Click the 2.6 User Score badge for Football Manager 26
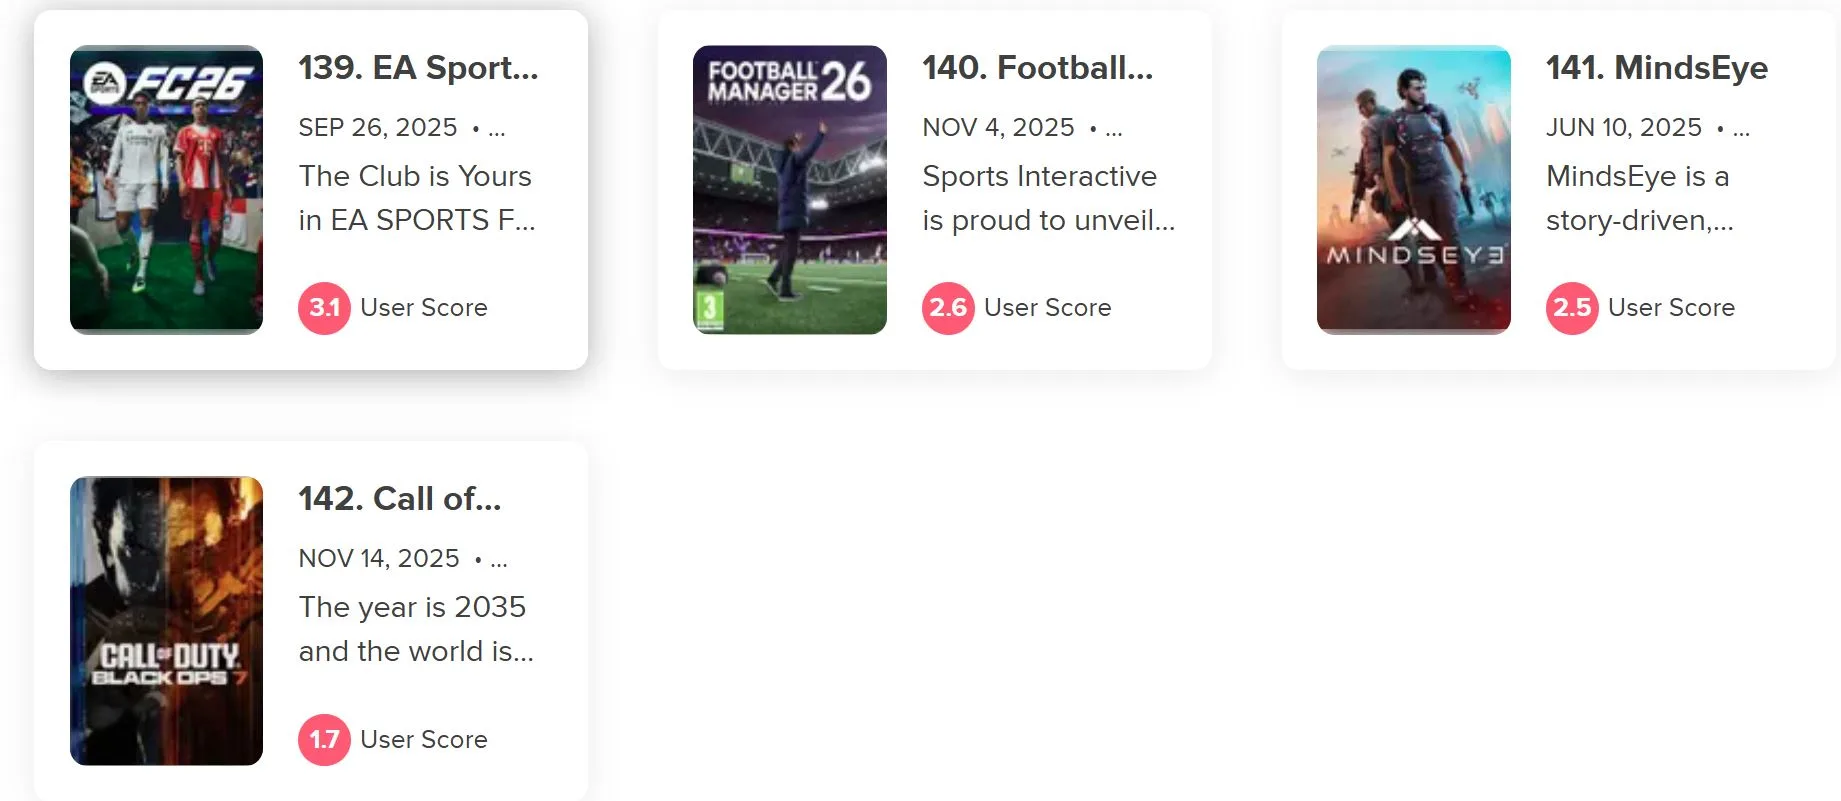This screenshot has height=801, width=1841. click(x=947, y=308)
